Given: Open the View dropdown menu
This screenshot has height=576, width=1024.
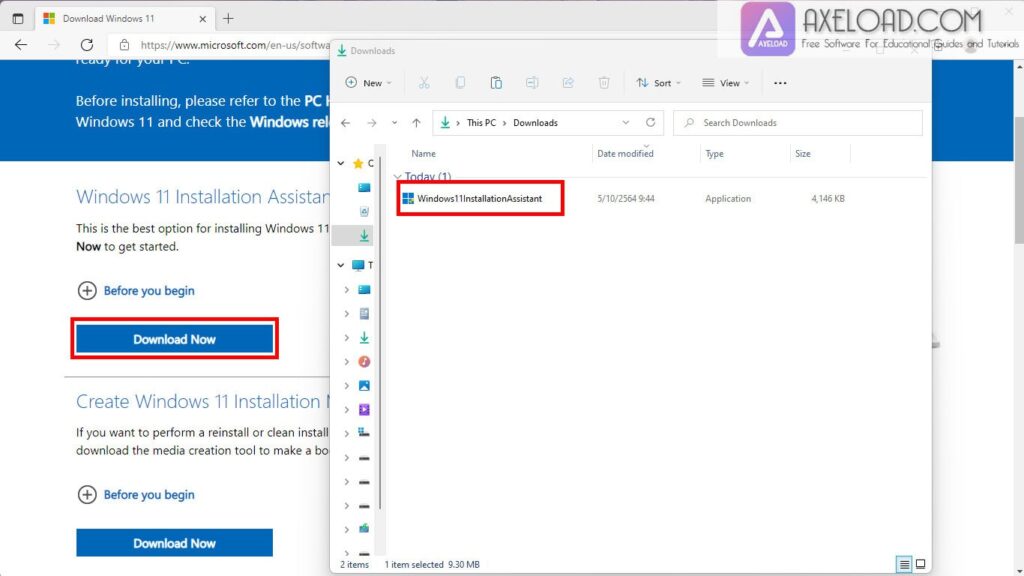Looking at the screenshot, I should coord(725,83).
